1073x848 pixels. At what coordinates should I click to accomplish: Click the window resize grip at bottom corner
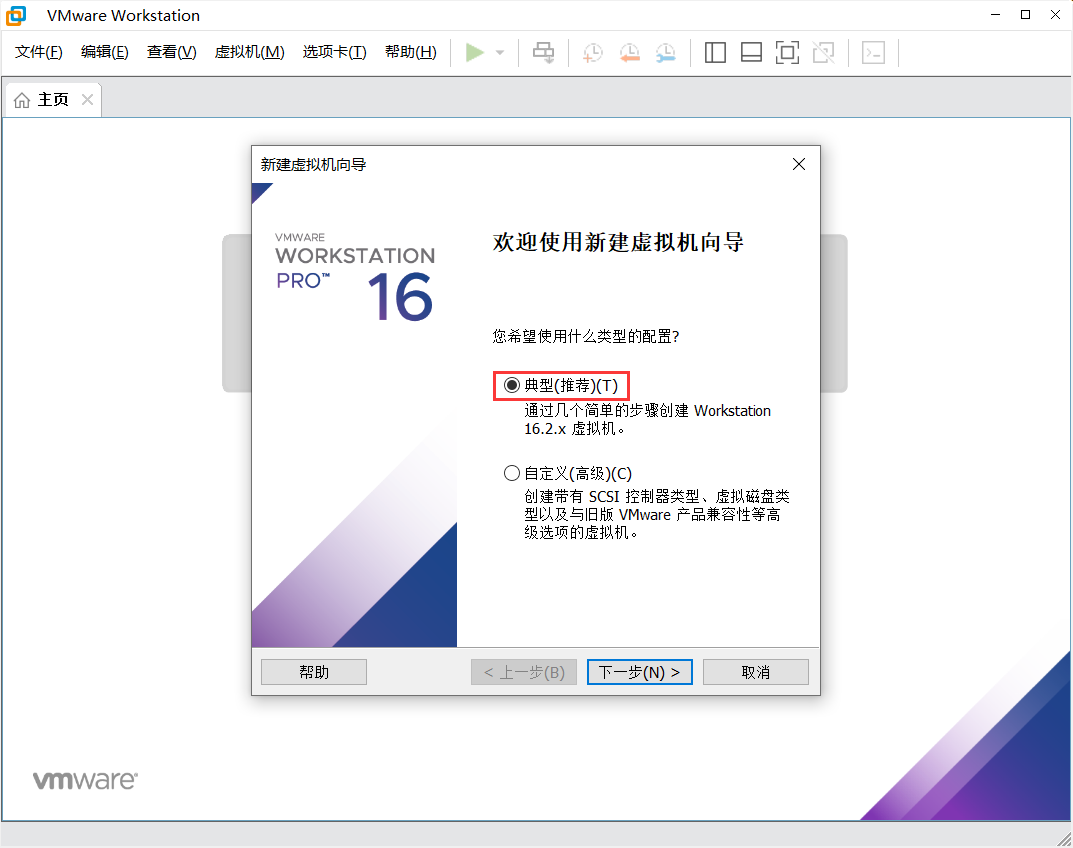click(1064, 839)
